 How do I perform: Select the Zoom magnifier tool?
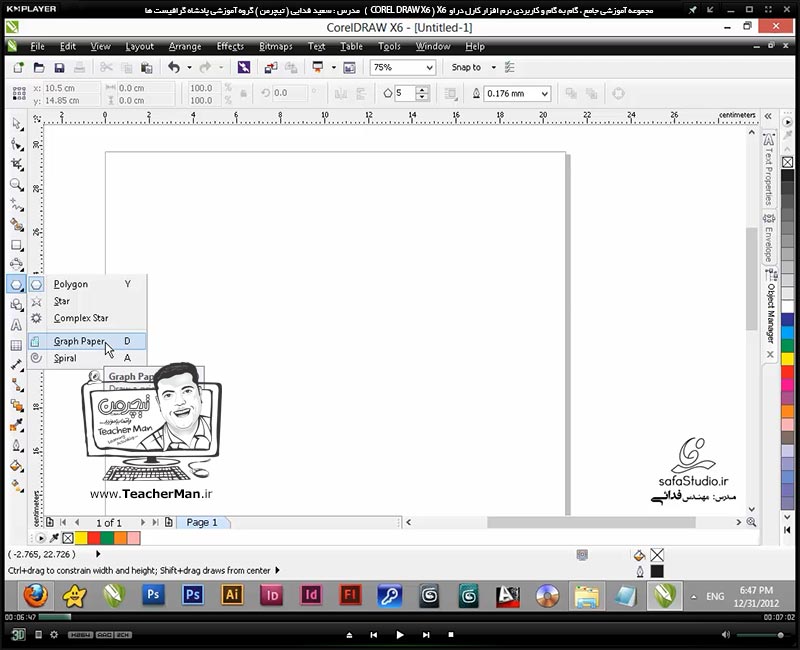pos(17,185)
